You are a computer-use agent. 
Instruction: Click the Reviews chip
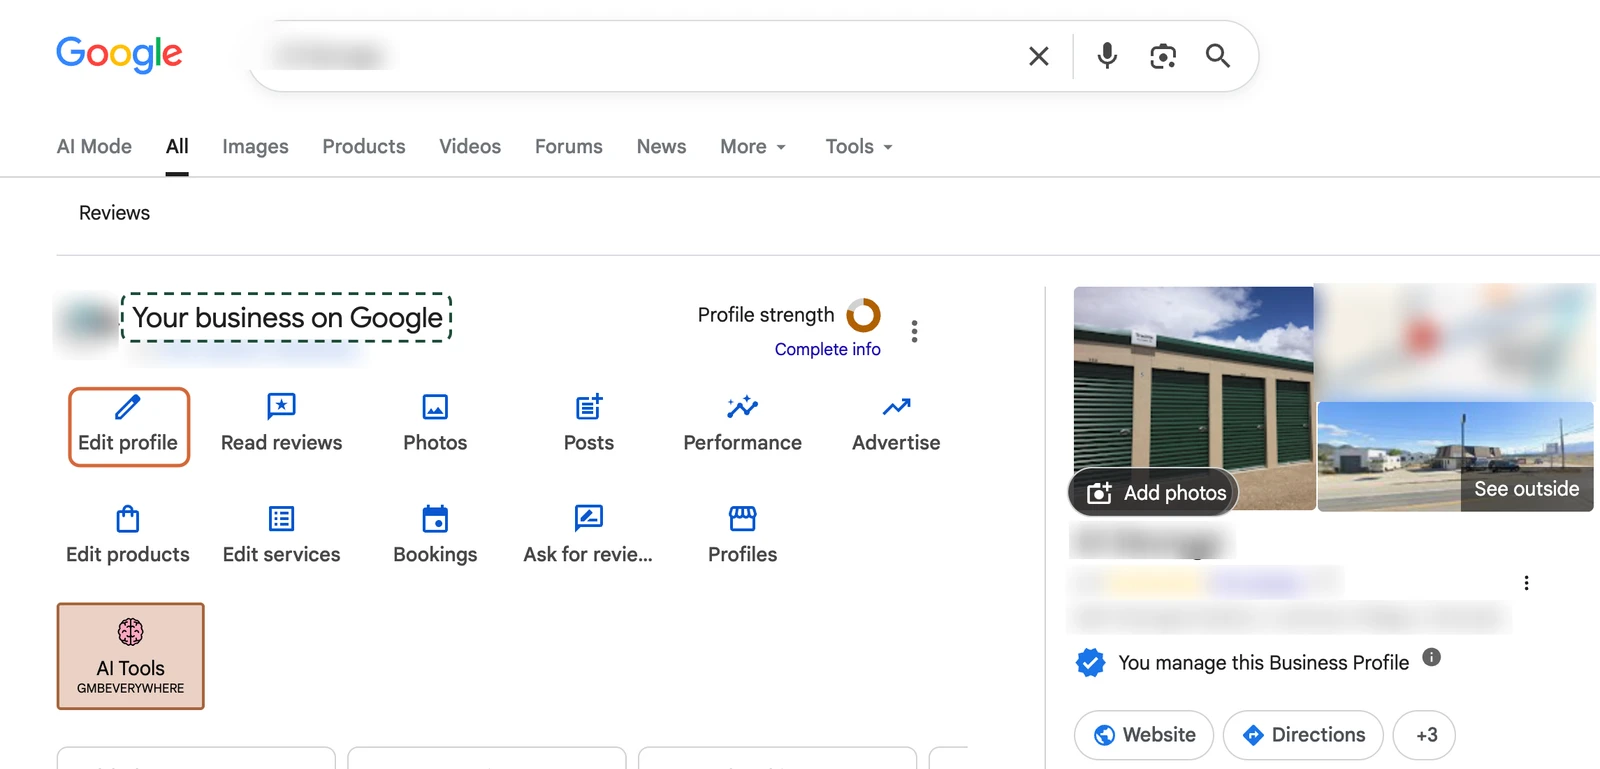114,213
